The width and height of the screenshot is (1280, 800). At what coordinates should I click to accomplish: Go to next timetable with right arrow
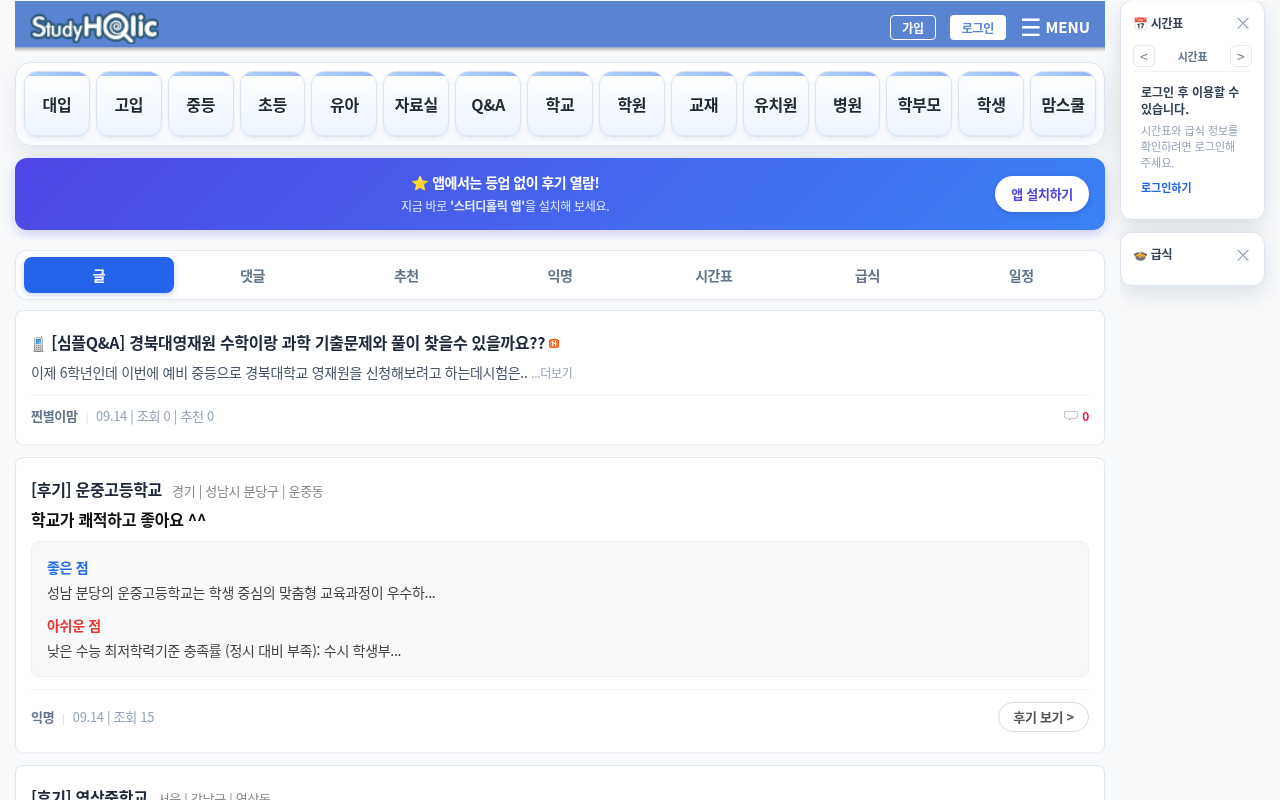1241,56
